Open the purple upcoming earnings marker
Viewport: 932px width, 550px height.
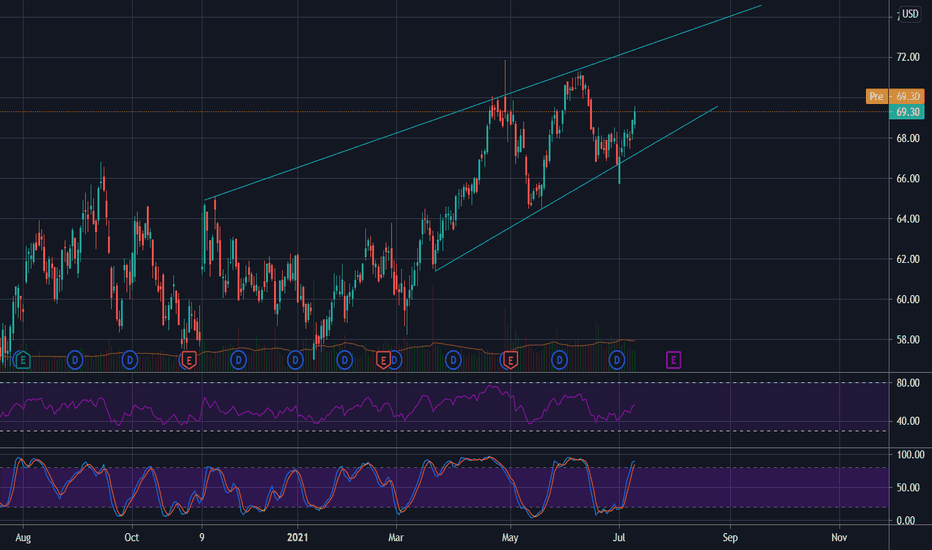(x=673, y=360)
